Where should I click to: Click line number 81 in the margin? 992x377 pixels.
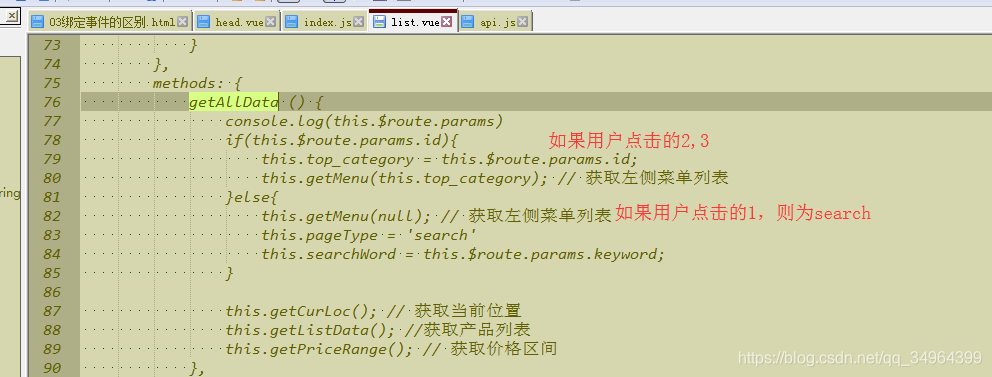[52, 197]
